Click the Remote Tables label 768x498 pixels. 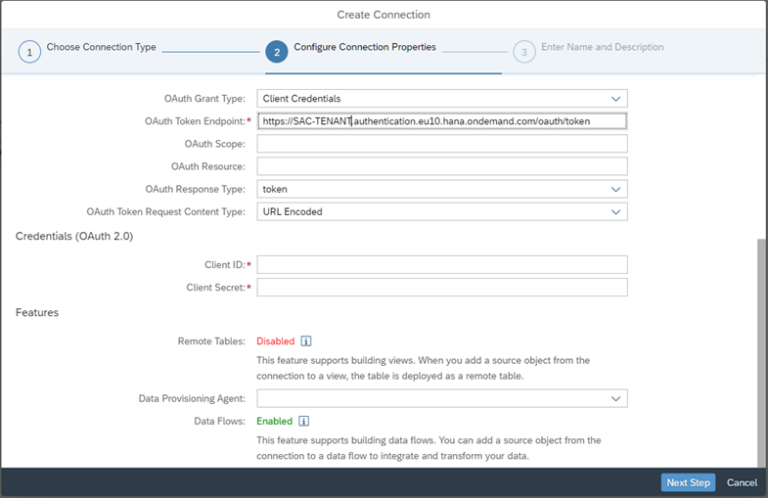pyautogui.click(x=212, y=341)
